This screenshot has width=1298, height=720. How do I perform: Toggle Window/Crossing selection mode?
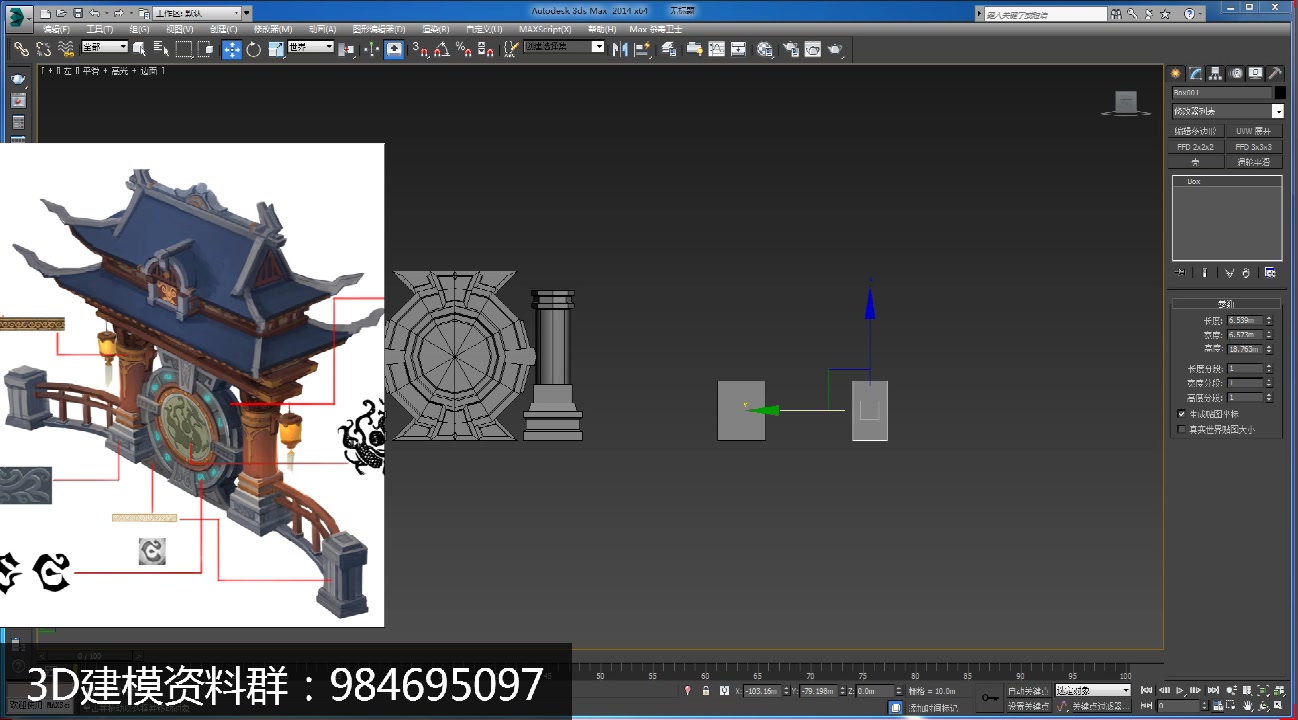click(206, 48)
